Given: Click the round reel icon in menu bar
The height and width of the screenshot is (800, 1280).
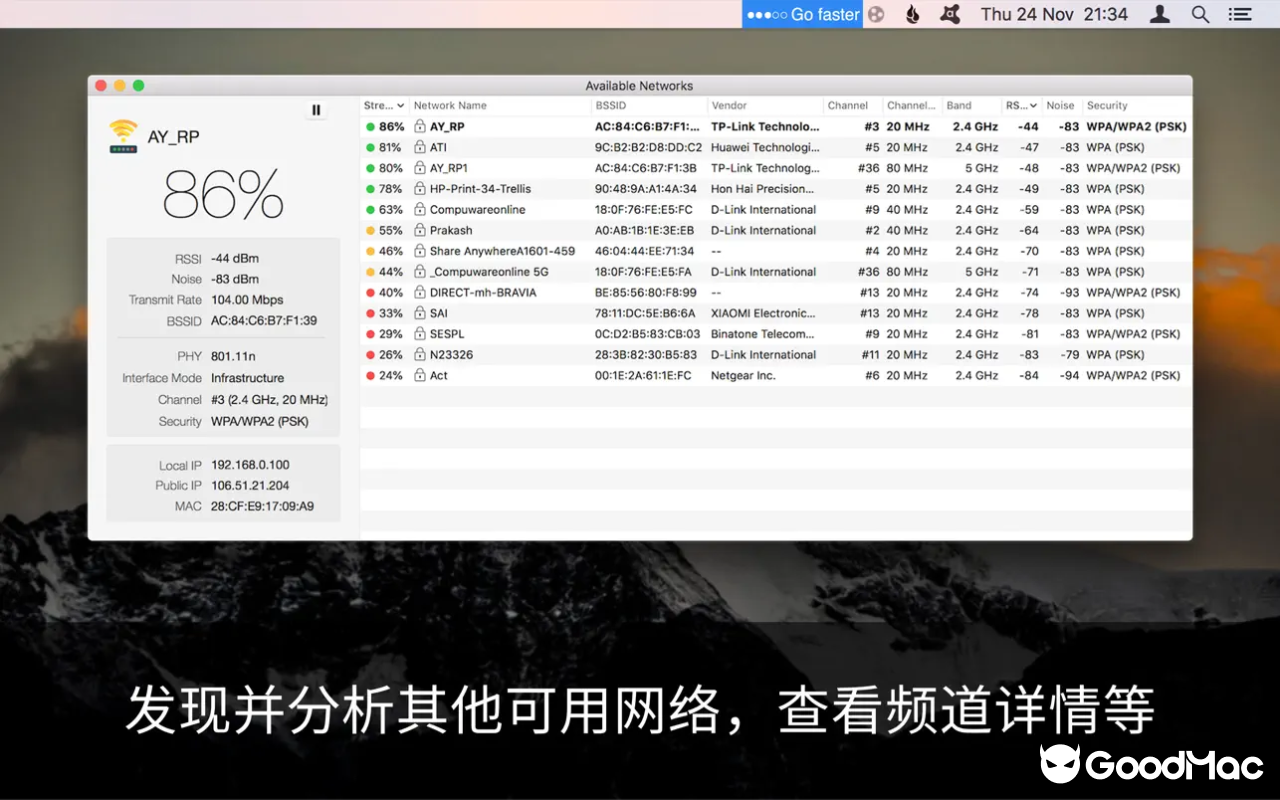Looking at the screenshot, I should [x=876, y=14].
